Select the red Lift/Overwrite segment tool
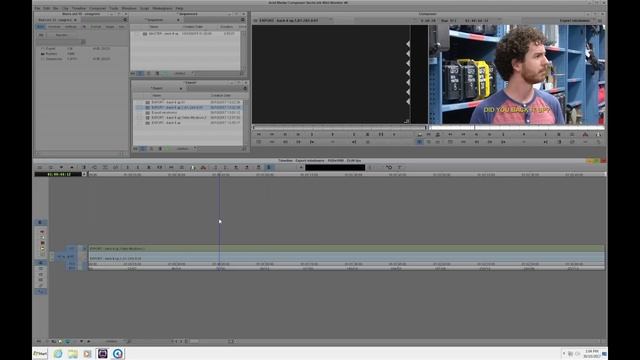 (42, 232)
